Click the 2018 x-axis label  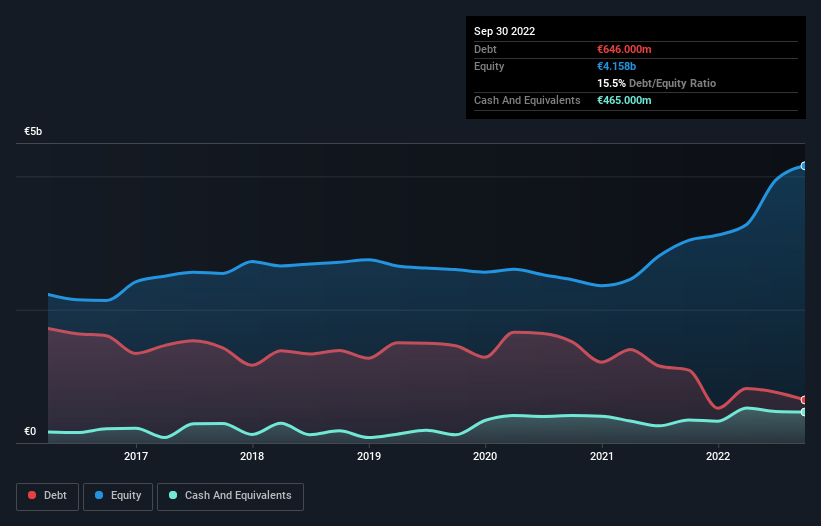pos(252,456)
